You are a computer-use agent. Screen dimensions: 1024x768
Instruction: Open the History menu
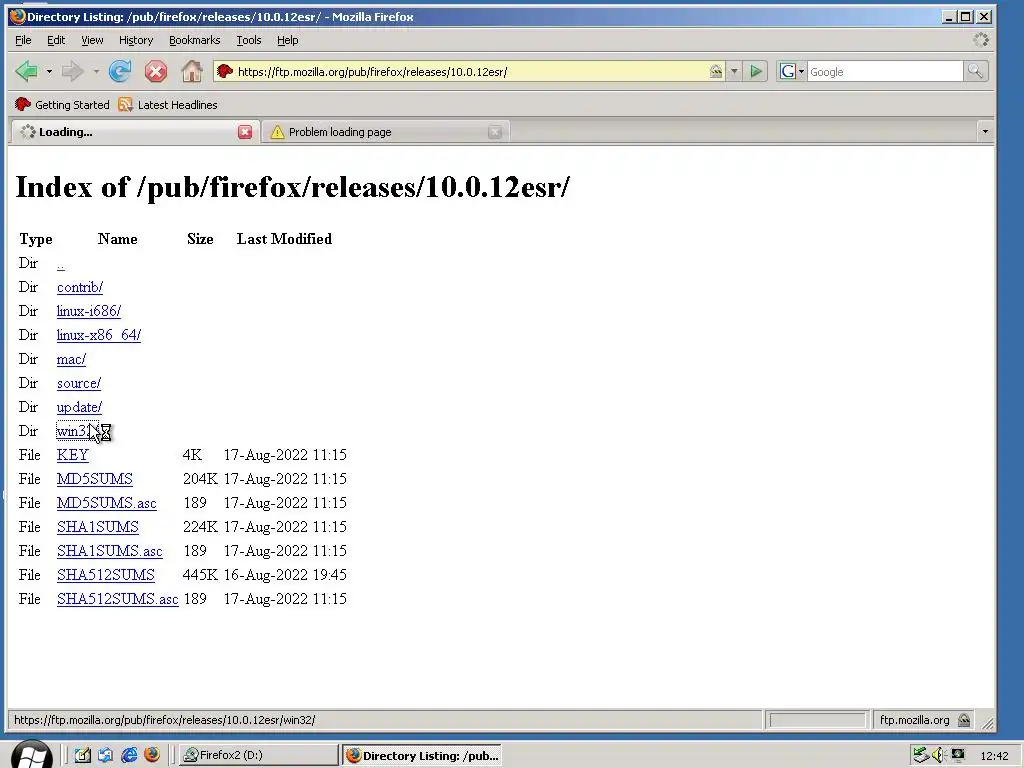click(x=136, y=40)
